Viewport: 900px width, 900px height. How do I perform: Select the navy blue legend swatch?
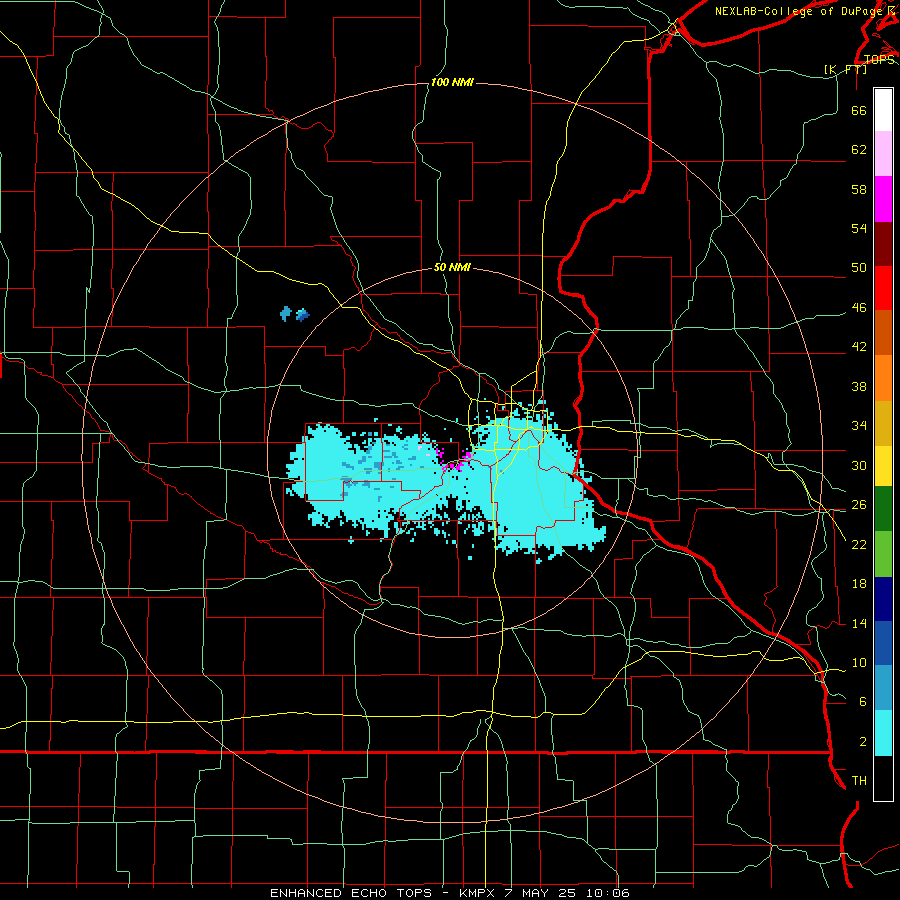[x=883, y=599]
